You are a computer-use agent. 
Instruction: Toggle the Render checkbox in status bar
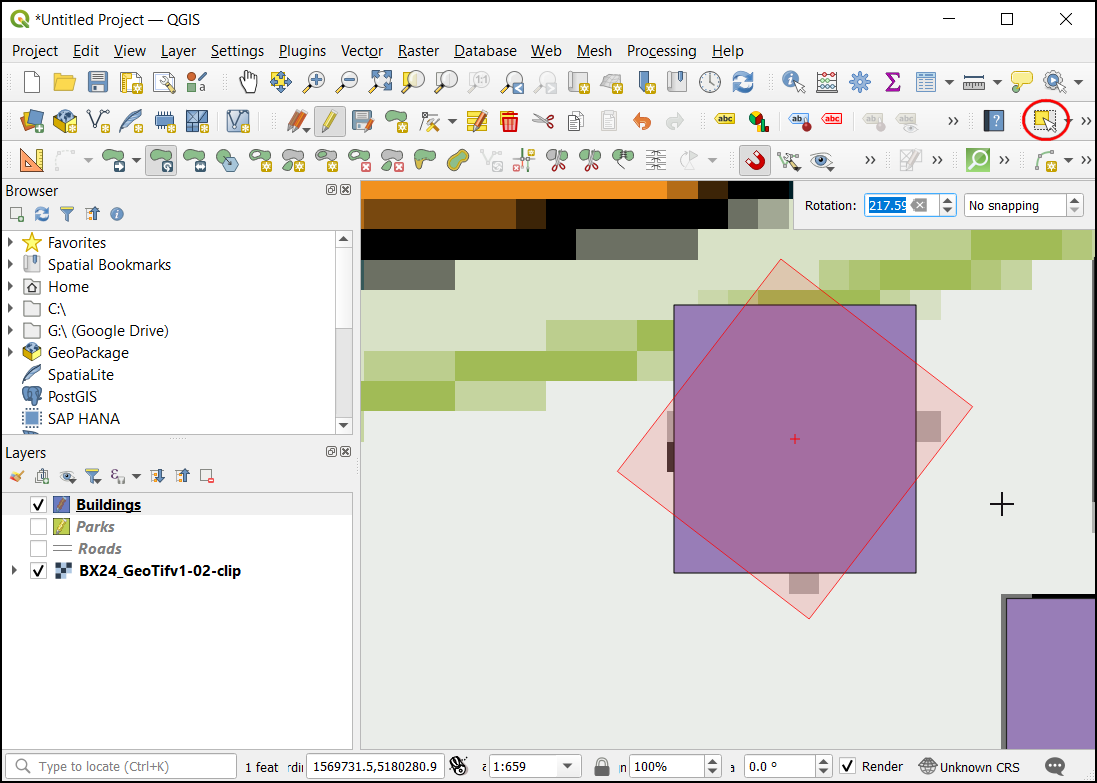click(x=847, y=766)
